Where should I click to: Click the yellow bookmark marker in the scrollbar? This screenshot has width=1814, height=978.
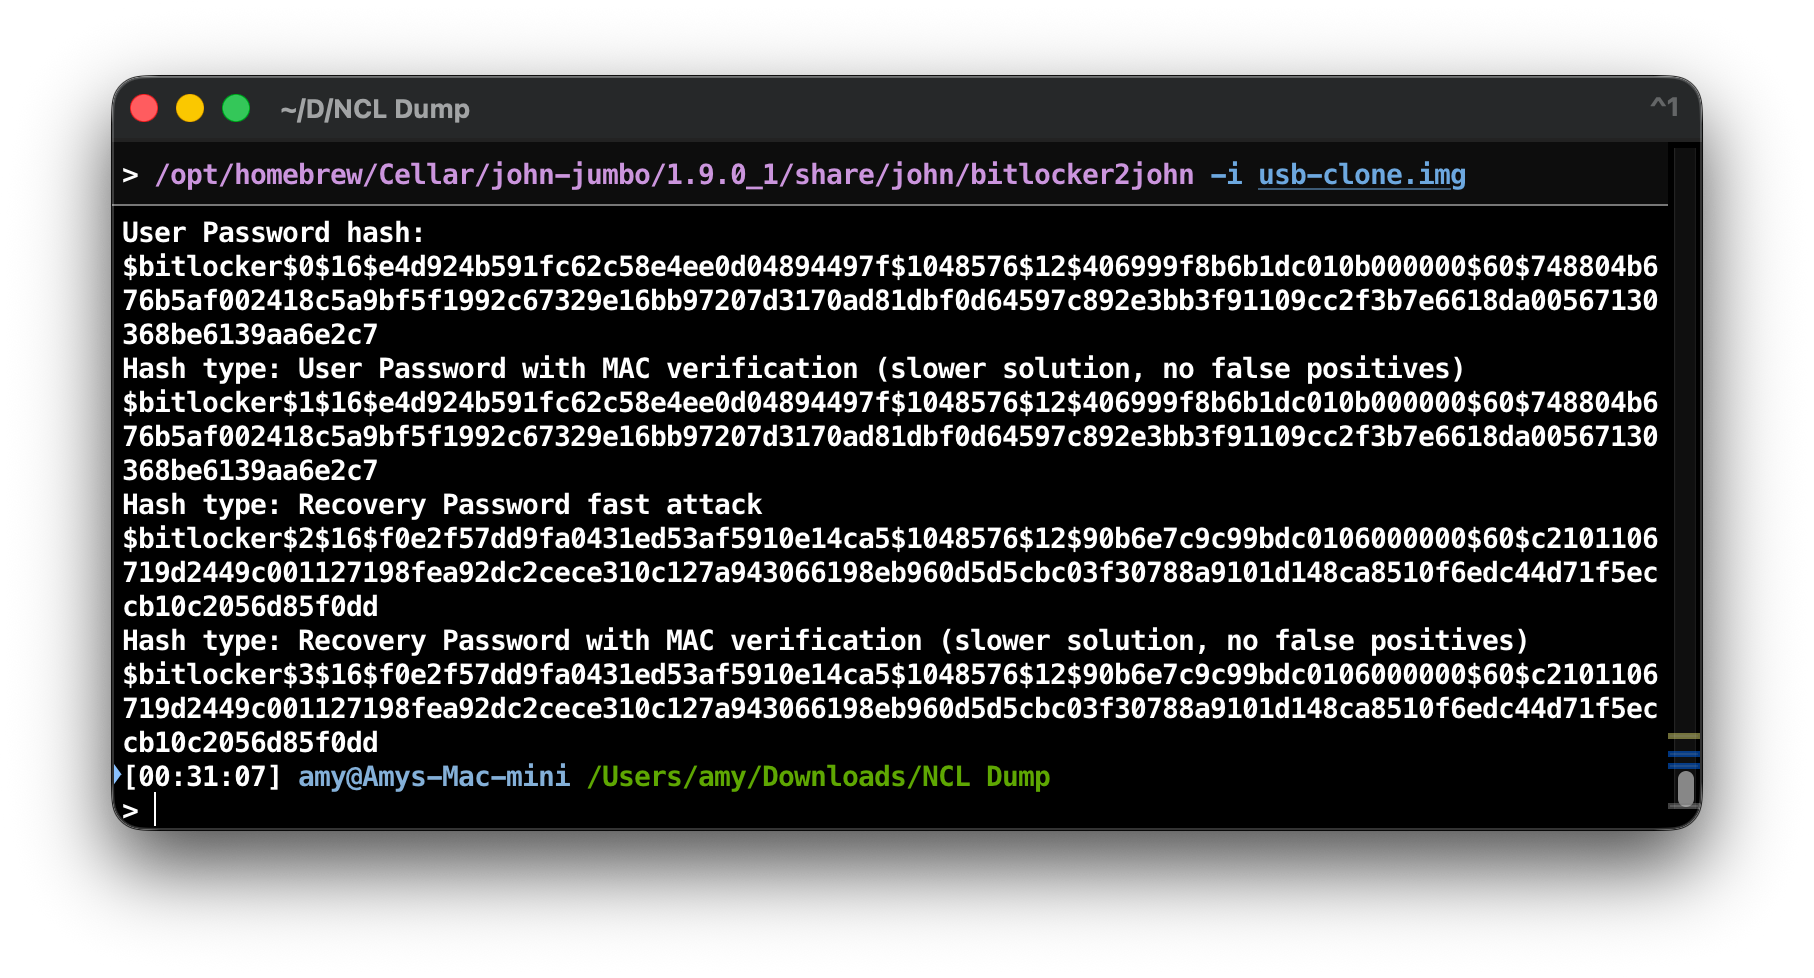pos(1683,734)
